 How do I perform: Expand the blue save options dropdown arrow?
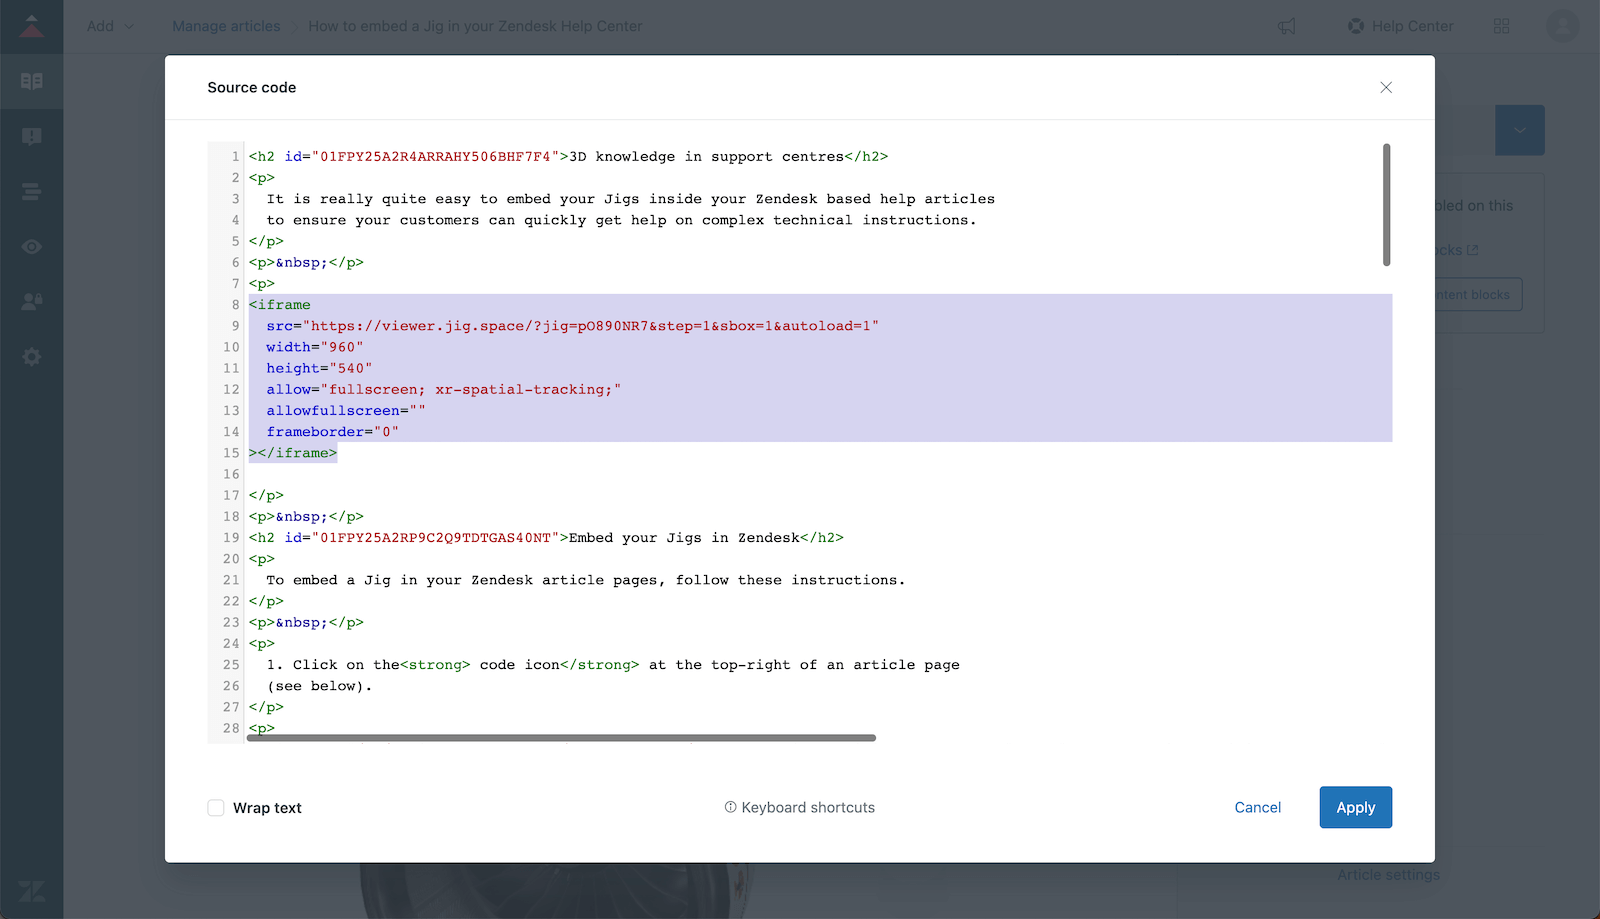point(1520,130)
